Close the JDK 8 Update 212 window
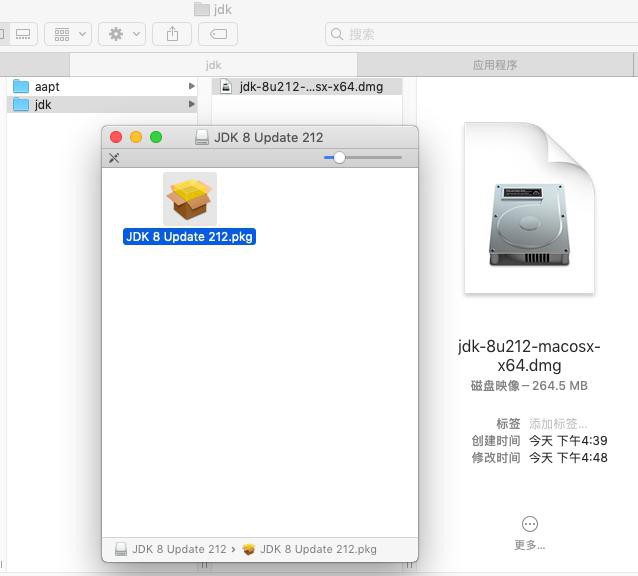 [x=116, y=137]
